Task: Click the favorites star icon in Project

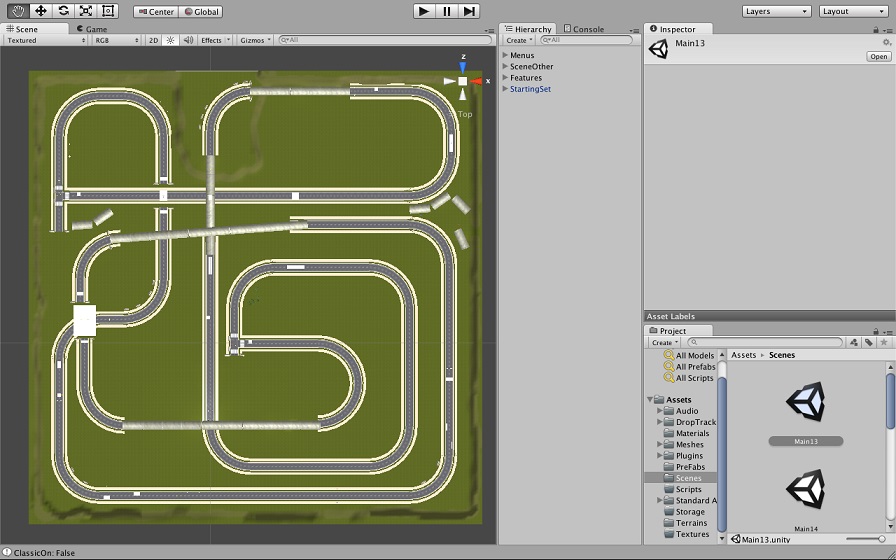Action: click(x=884, y=342)
